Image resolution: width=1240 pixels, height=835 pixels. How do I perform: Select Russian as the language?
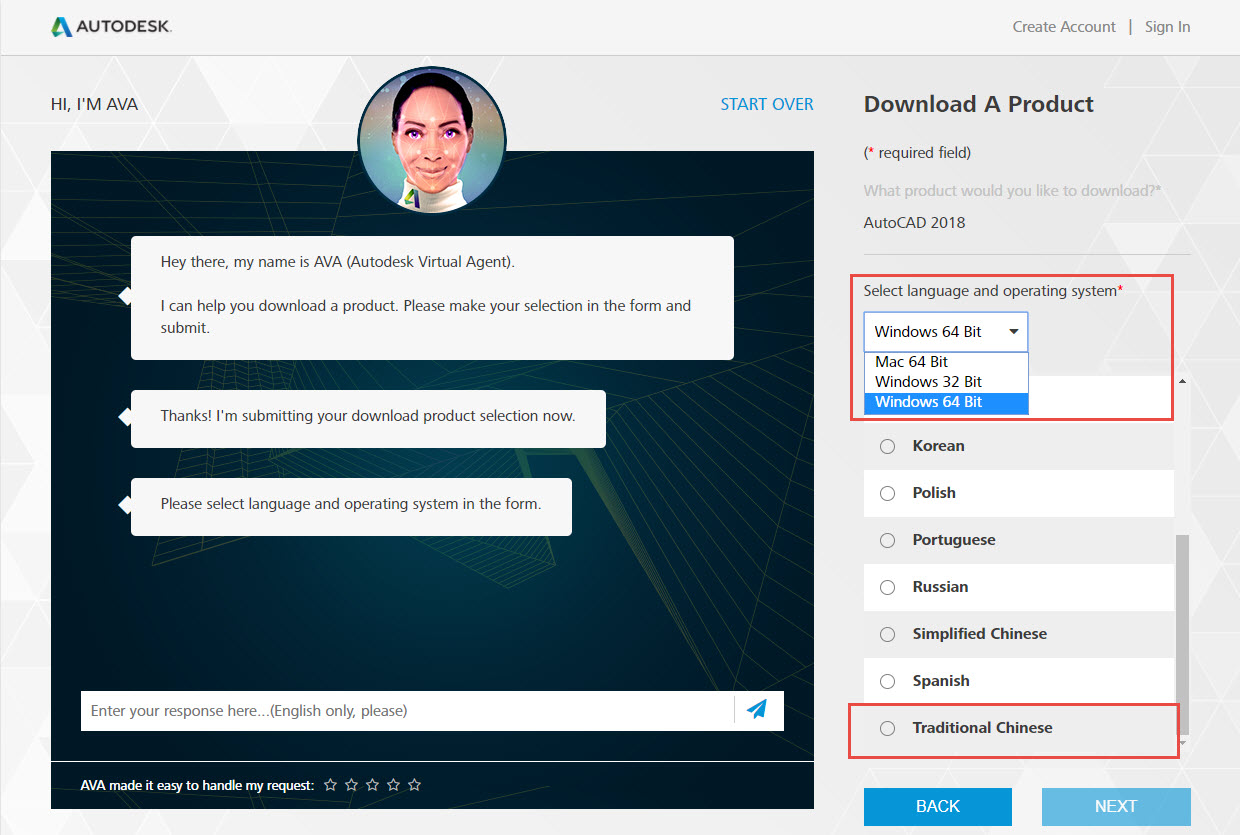coord(1018,587)
